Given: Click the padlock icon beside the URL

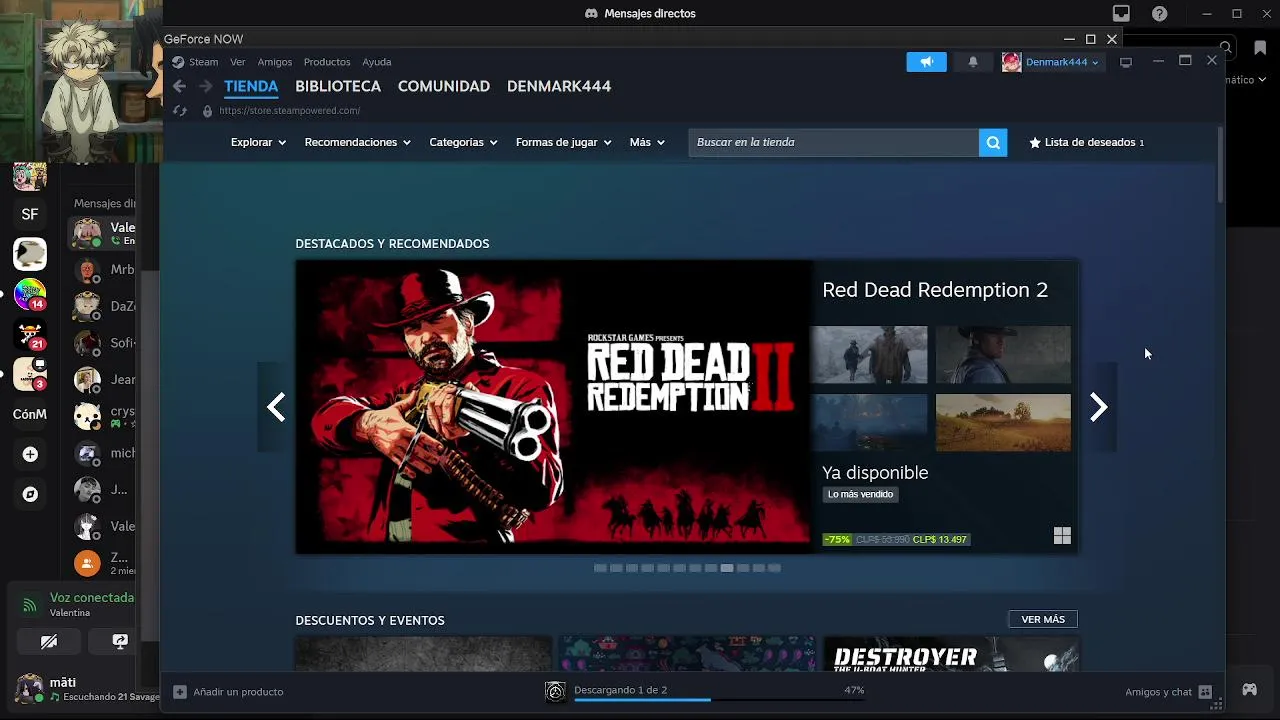Looking at the screenshot, I should tap(208, 111).
